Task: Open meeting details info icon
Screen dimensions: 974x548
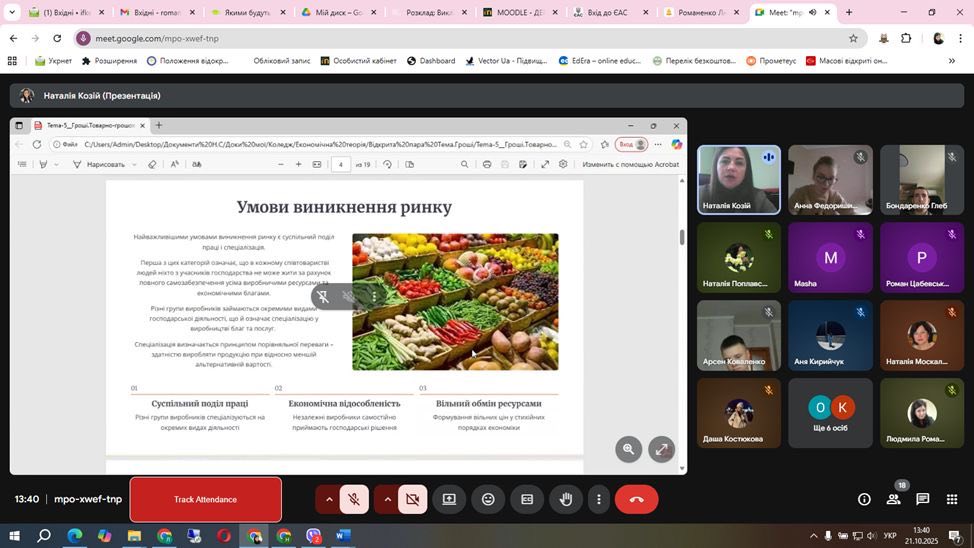Action: tap(864, 500)
